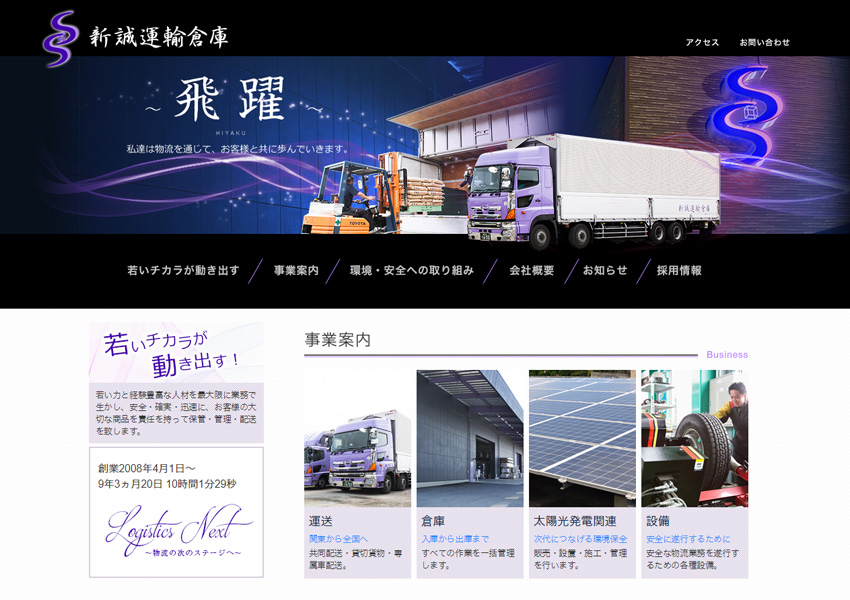Click the 新誠運輸倉庫 company name title
Screen dimensions: 850x600
point(159,38)
